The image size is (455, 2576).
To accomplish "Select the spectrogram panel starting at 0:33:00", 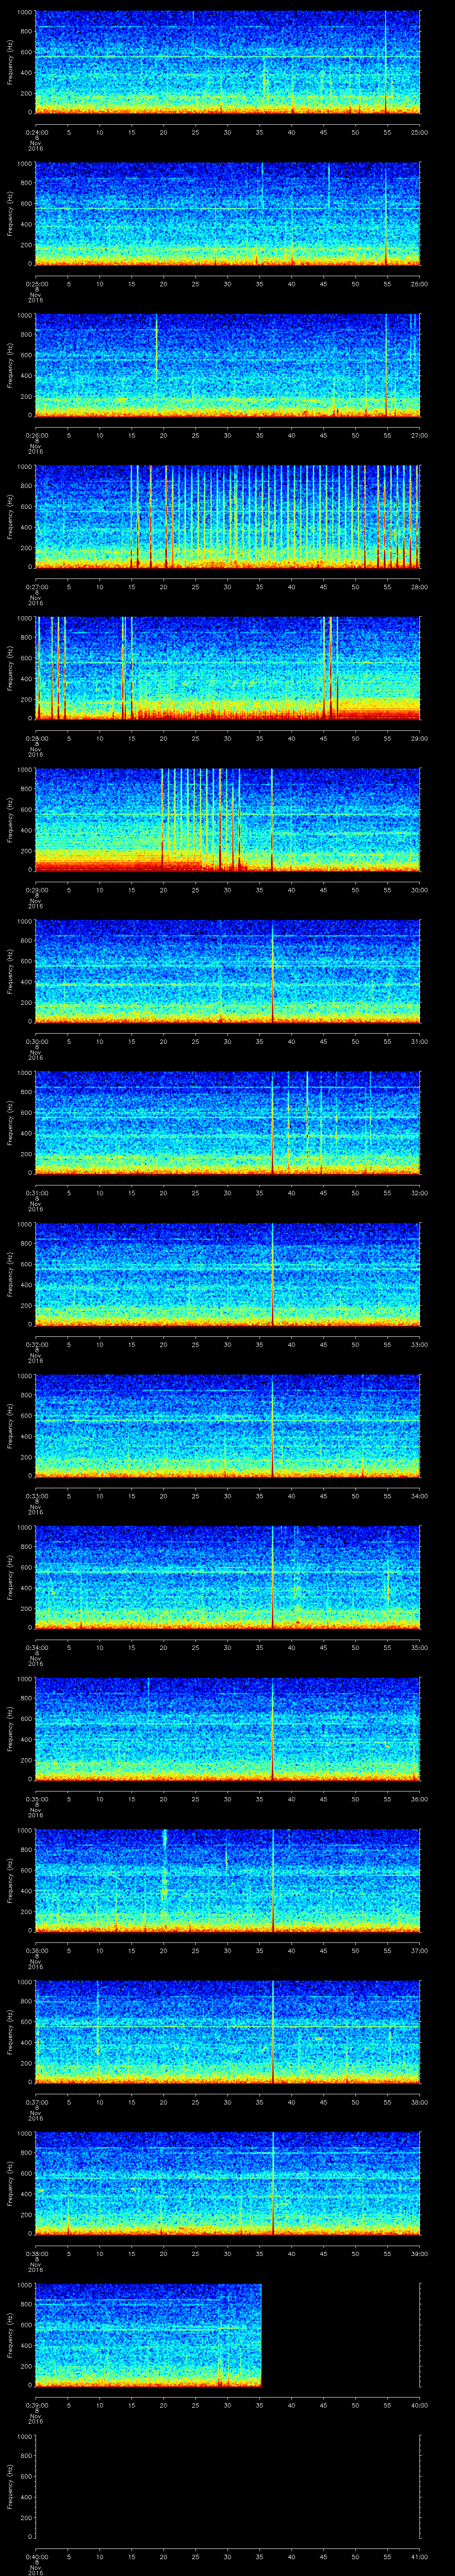I will click(227, 1425).
